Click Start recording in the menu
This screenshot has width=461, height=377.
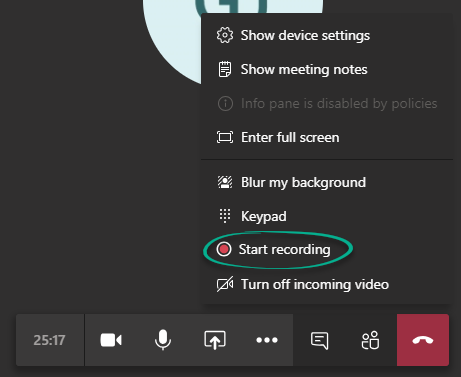327,249
